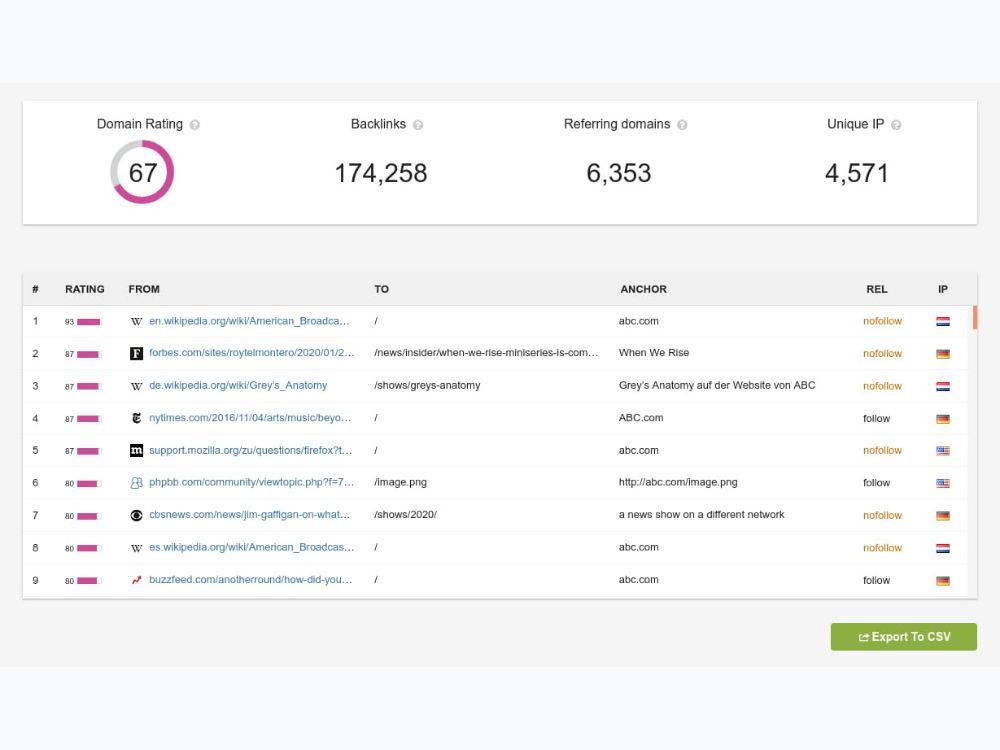Click the backlinks table vertical scrollbar
The height and width of the screenshot is (750, 1000).
(x=975, y=318)
